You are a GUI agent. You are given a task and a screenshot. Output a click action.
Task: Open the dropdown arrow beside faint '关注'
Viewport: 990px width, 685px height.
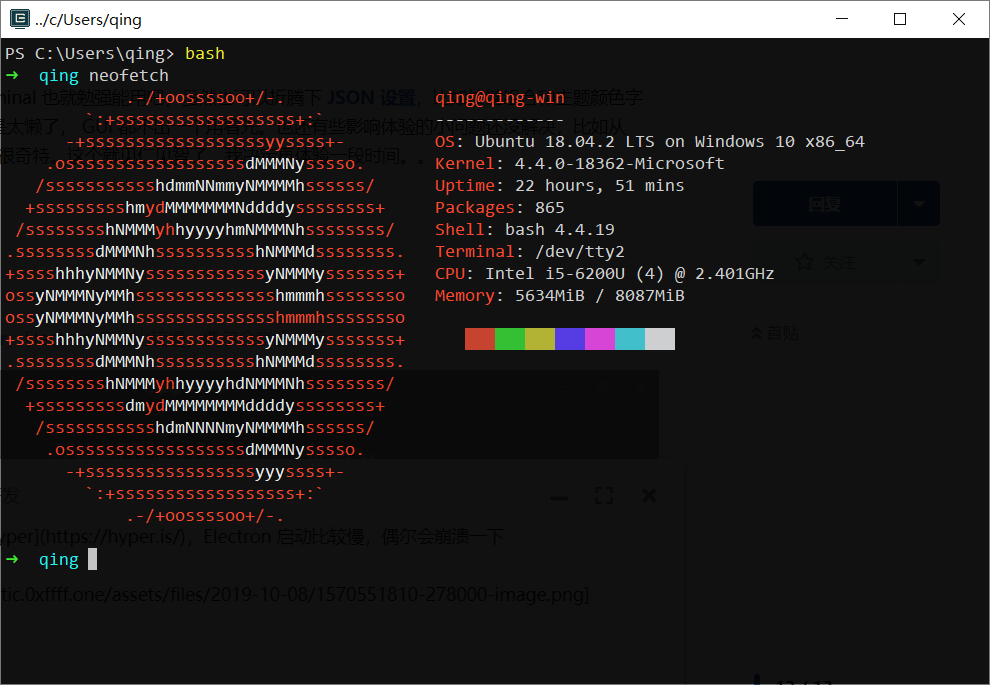click(x=919, y=262)
